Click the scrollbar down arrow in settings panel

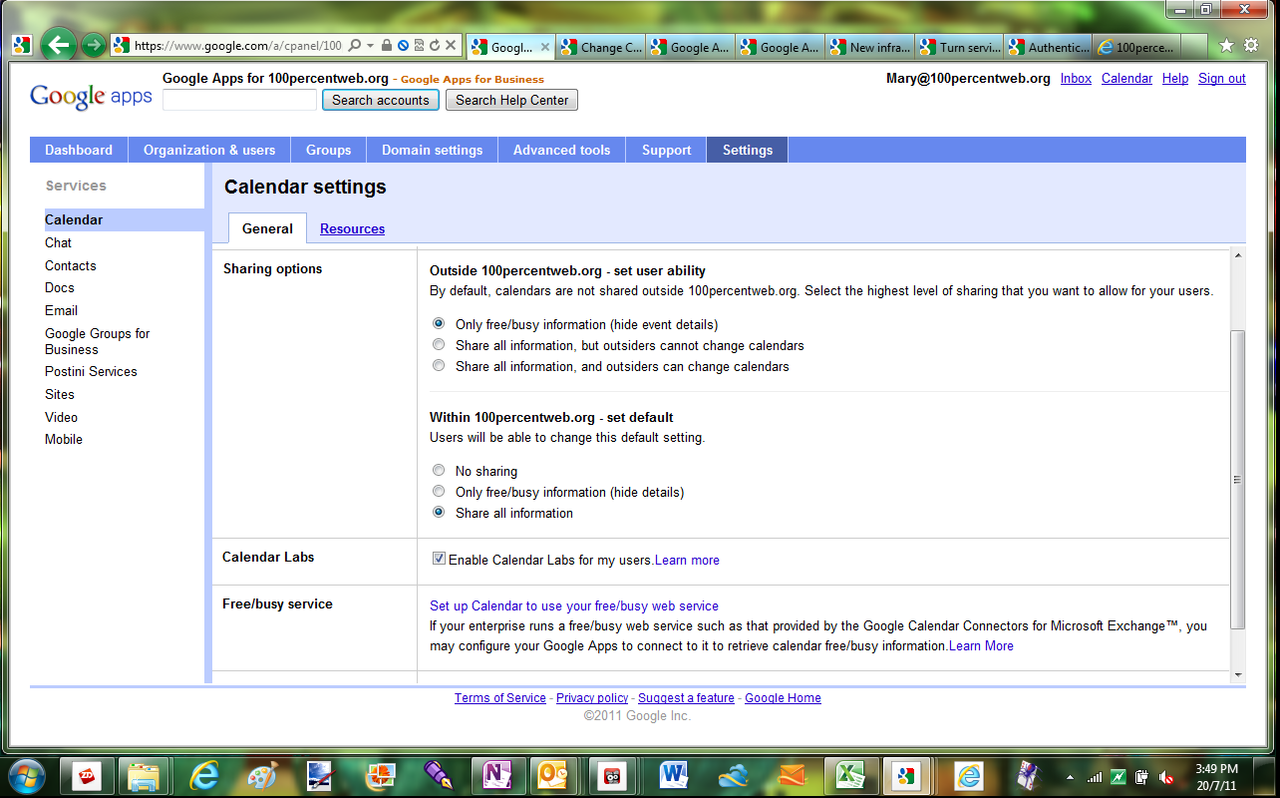click(1238, 675)
